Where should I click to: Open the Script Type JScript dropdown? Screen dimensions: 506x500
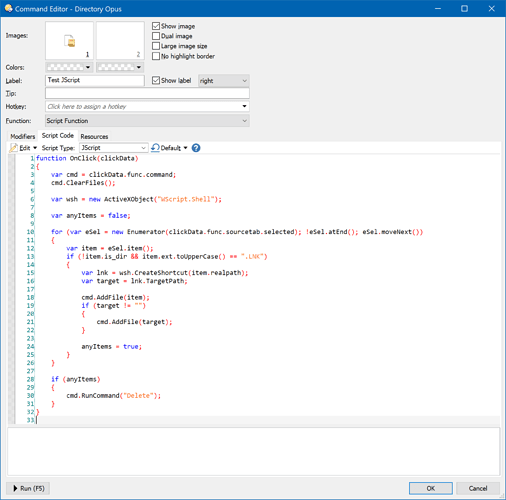click(113, 148)
